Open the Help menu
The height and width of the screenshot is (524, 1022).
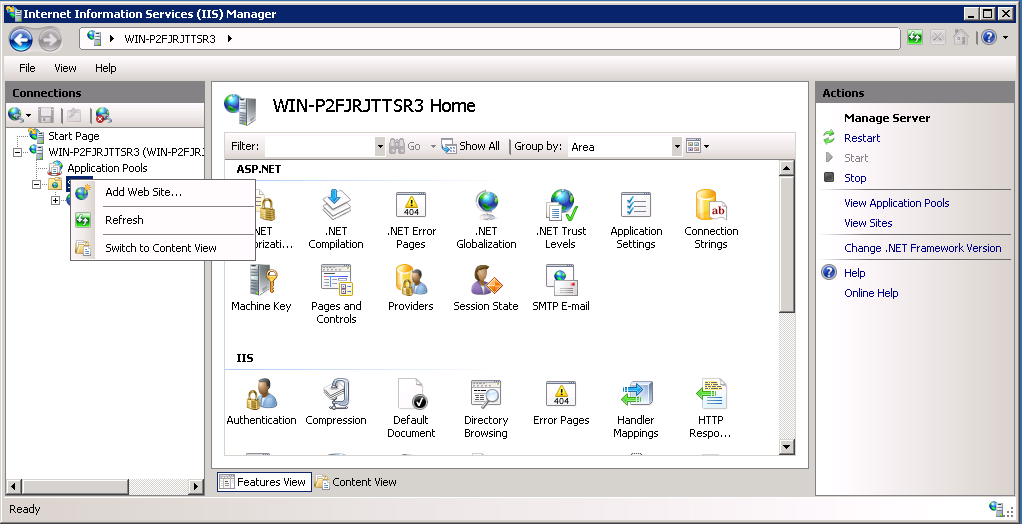[x=106, y=68]
